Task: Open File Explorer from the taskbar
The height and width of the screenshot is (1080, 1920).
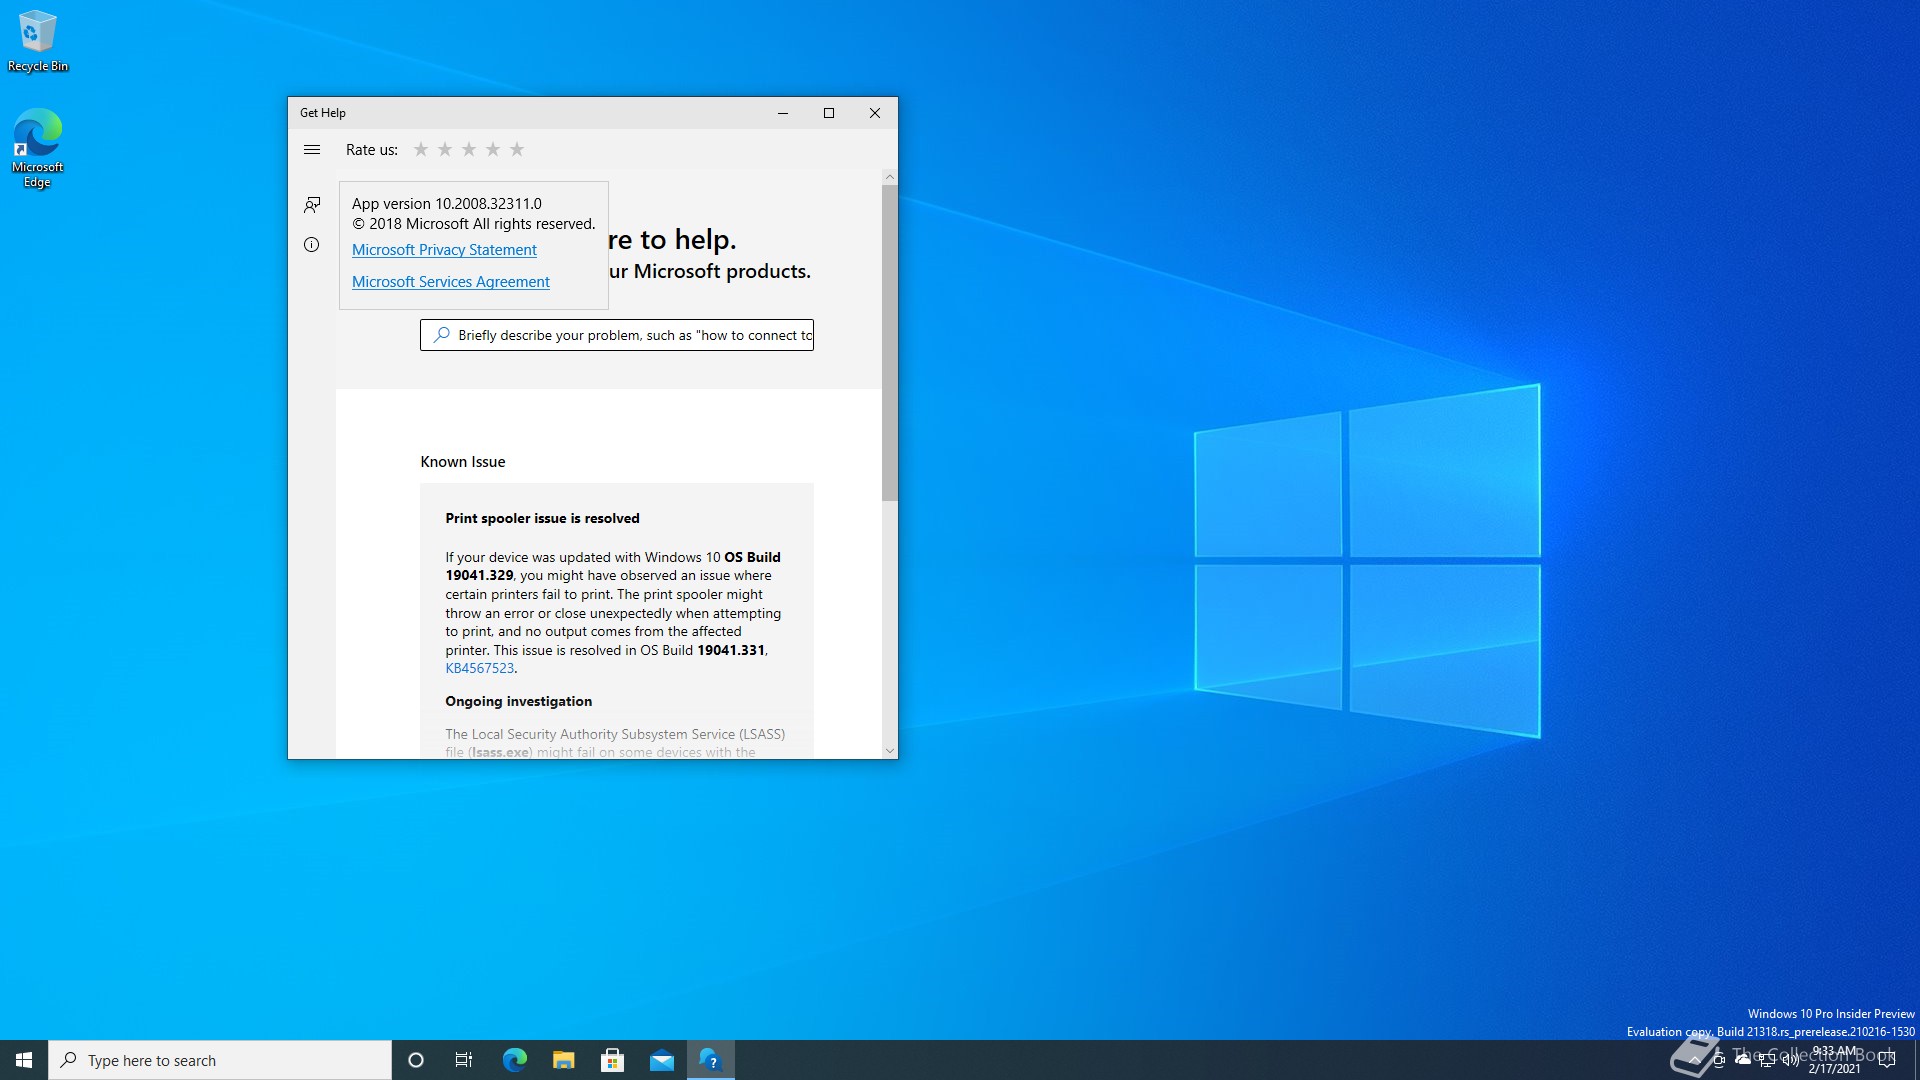Action: (563, 1060)
